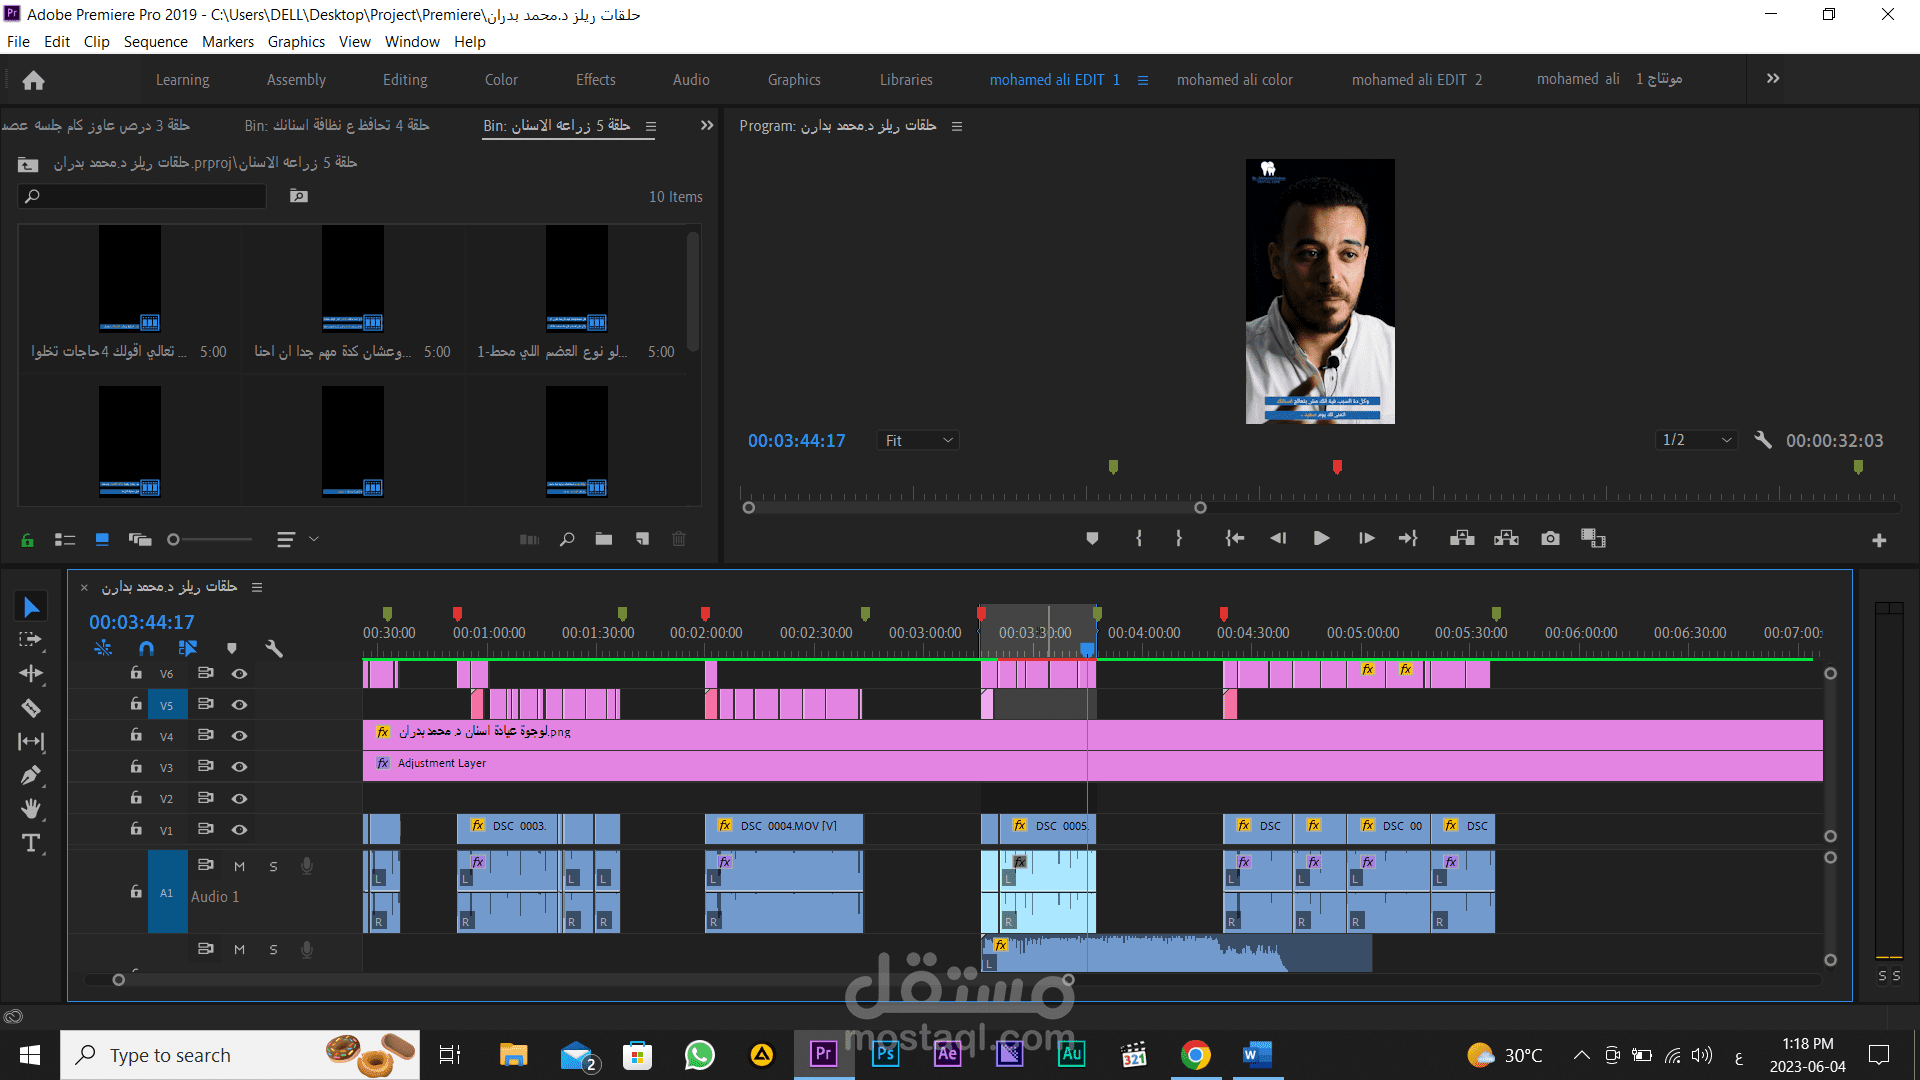
Task: Click Project panel search field
Action: coord(142,196)
